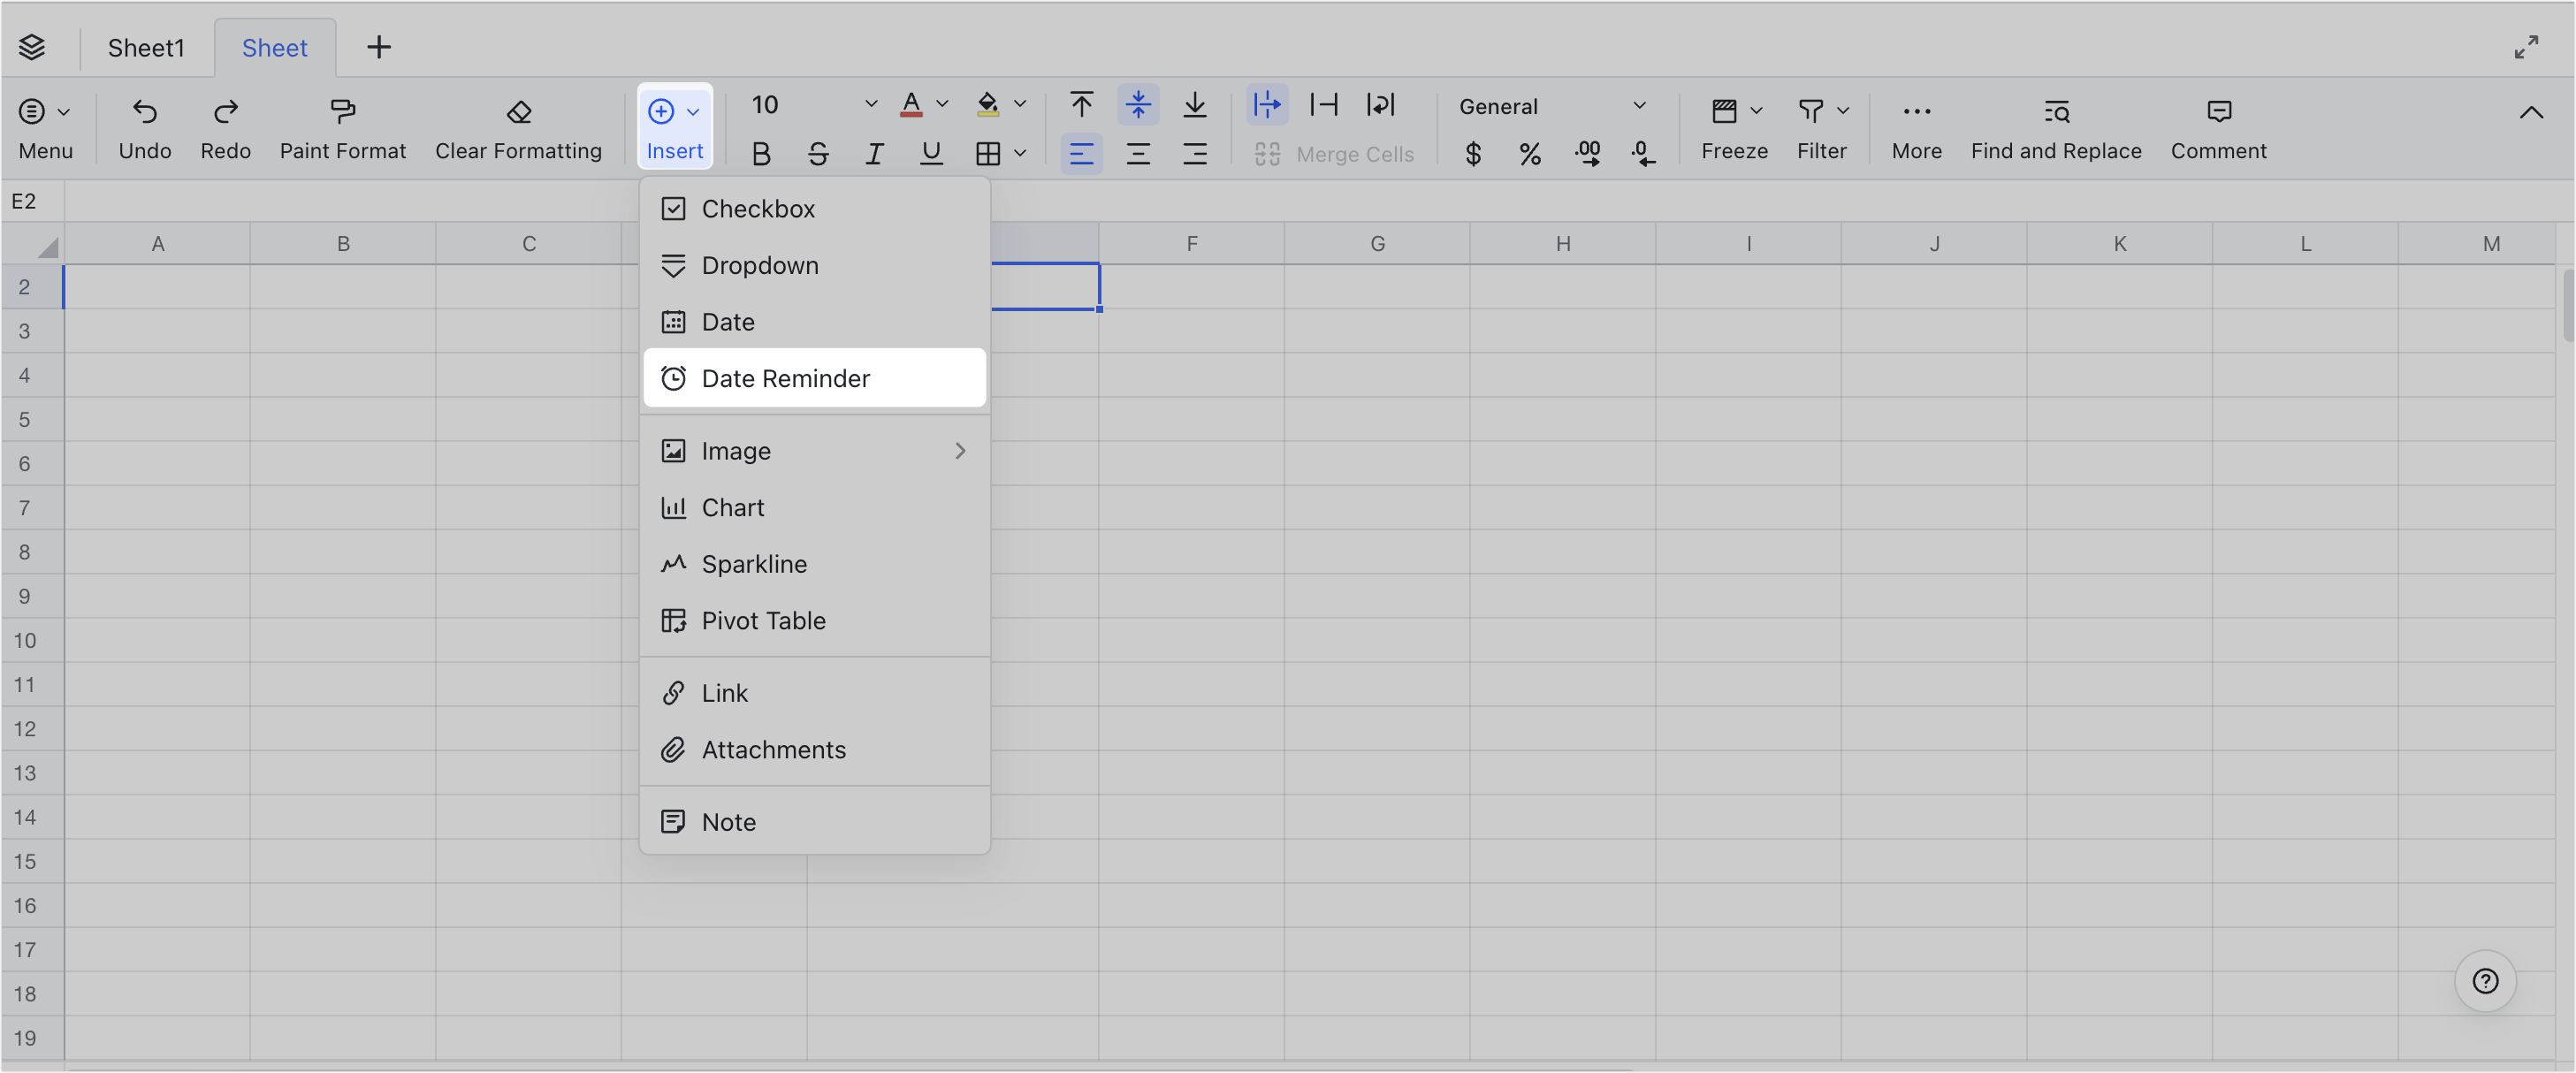The image size is (2576, 1073).
Task: Switch to the Sheet1 tab
Action: point(146,47)
